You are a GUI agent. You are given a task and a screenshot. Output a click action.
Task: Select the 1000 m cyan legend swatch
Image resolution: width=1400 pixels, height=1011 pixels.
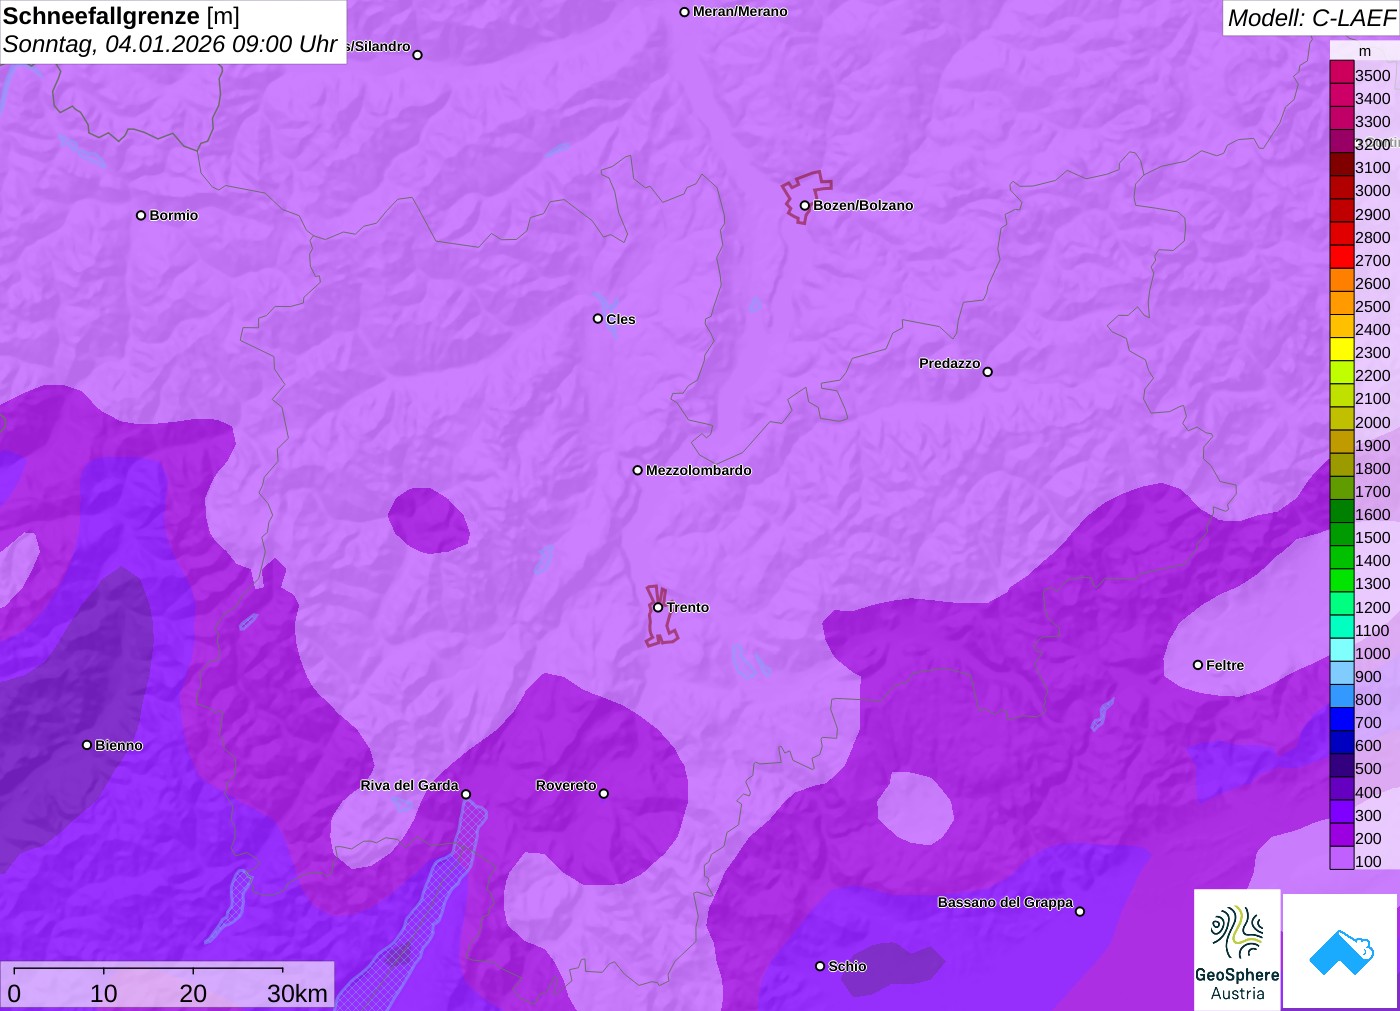[x=1342, y=650]
